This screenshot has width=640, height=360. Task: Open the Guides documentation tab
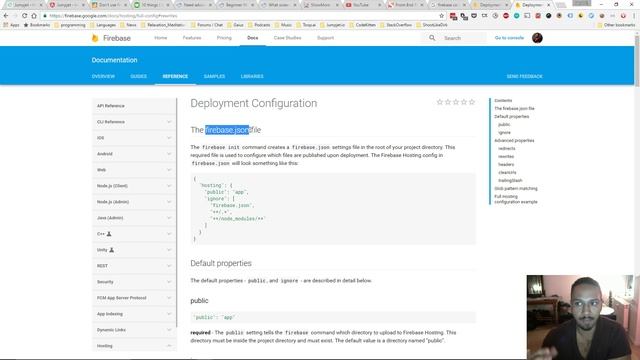point(138,76)
